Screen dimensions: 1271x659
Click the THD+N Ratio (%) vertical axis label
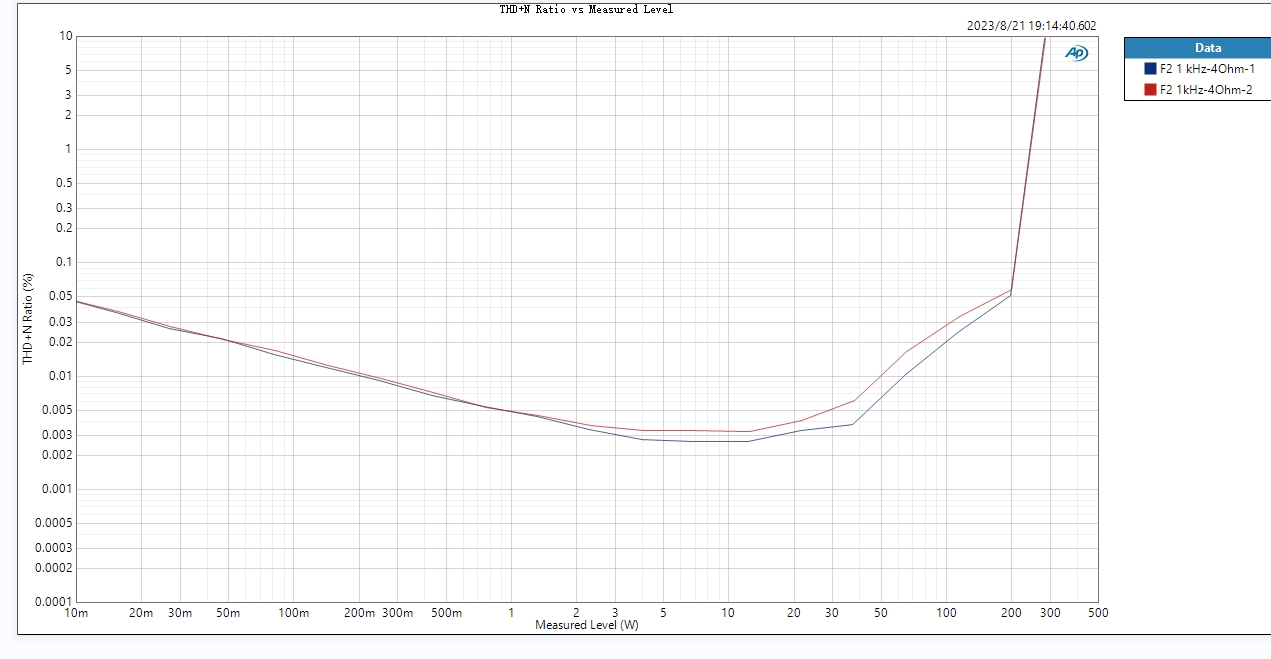(30, 318)
